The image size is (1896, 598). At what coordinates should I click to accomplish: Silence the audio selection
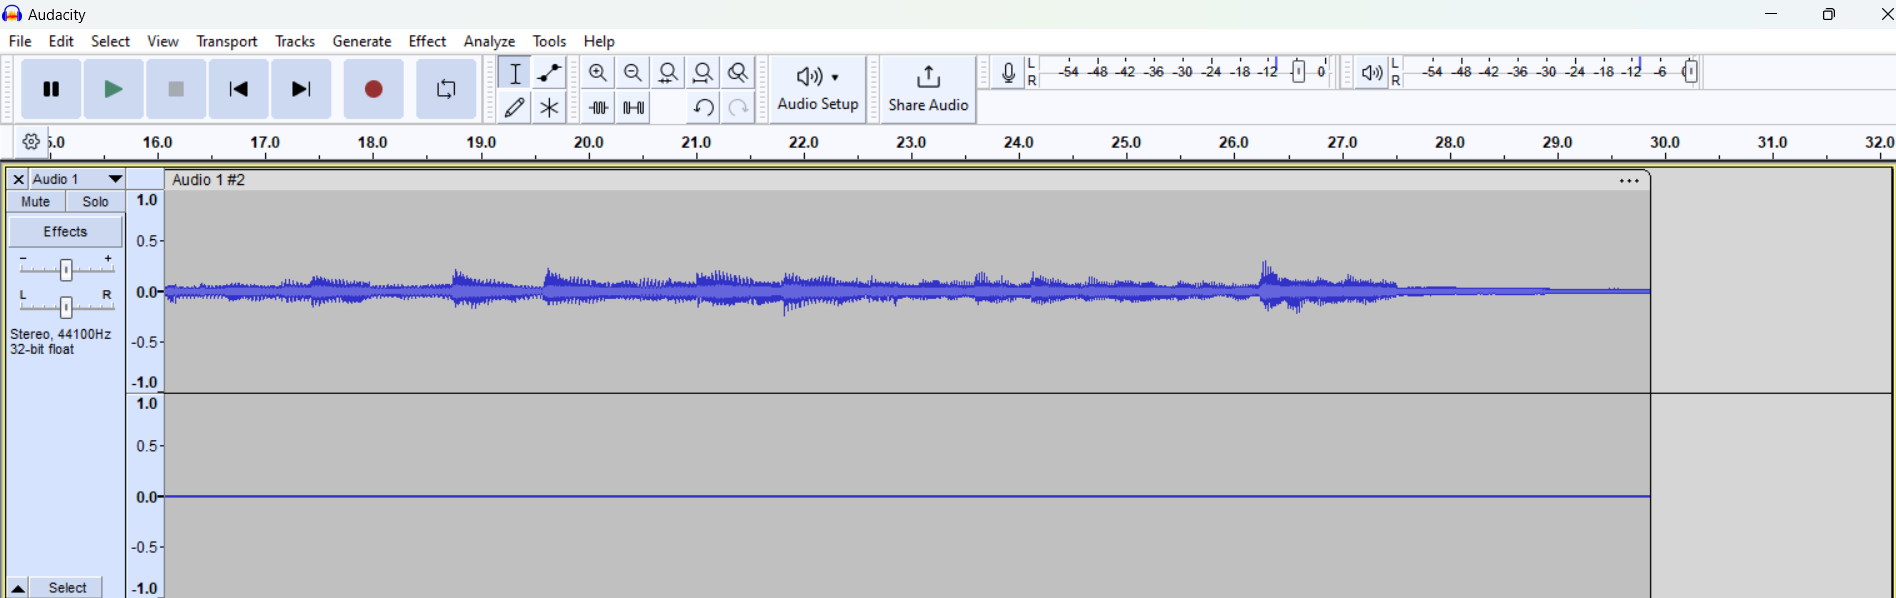tap(633, 107)
